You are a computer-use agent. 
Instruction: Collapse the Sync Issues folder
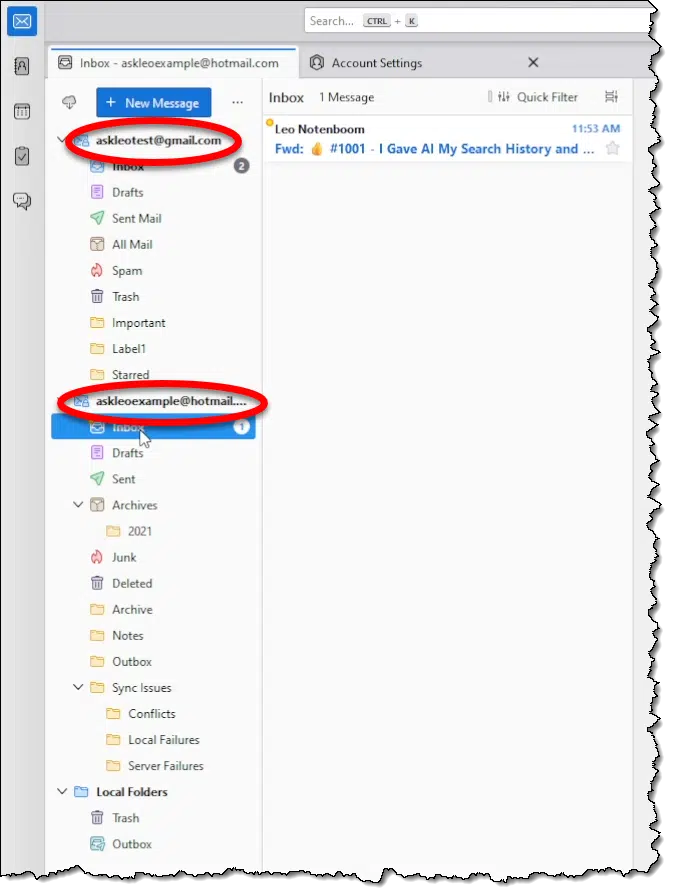78,687
